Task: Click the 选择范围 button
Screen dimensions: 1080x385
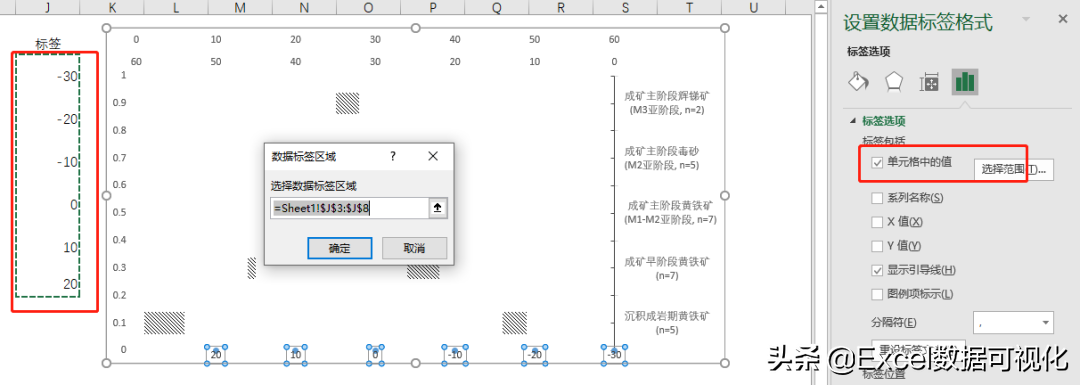Action: pos(1013,169)
